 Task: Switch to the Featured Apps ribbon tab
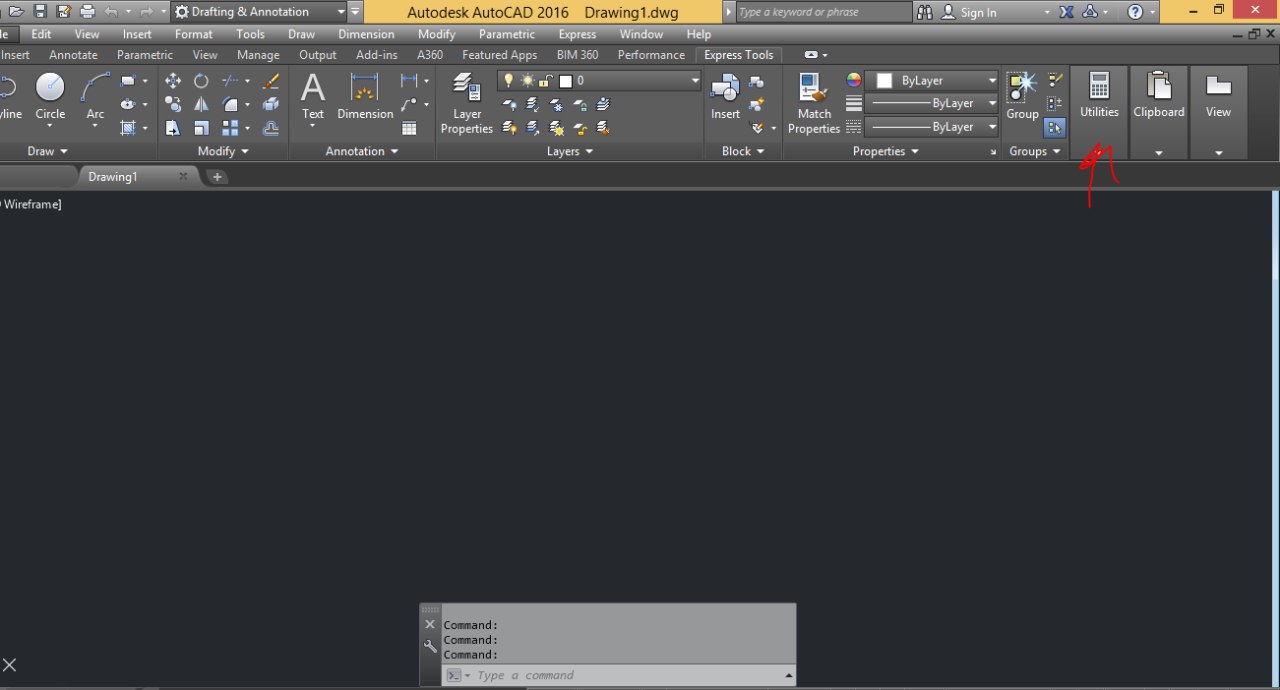[x=499, y=55]
